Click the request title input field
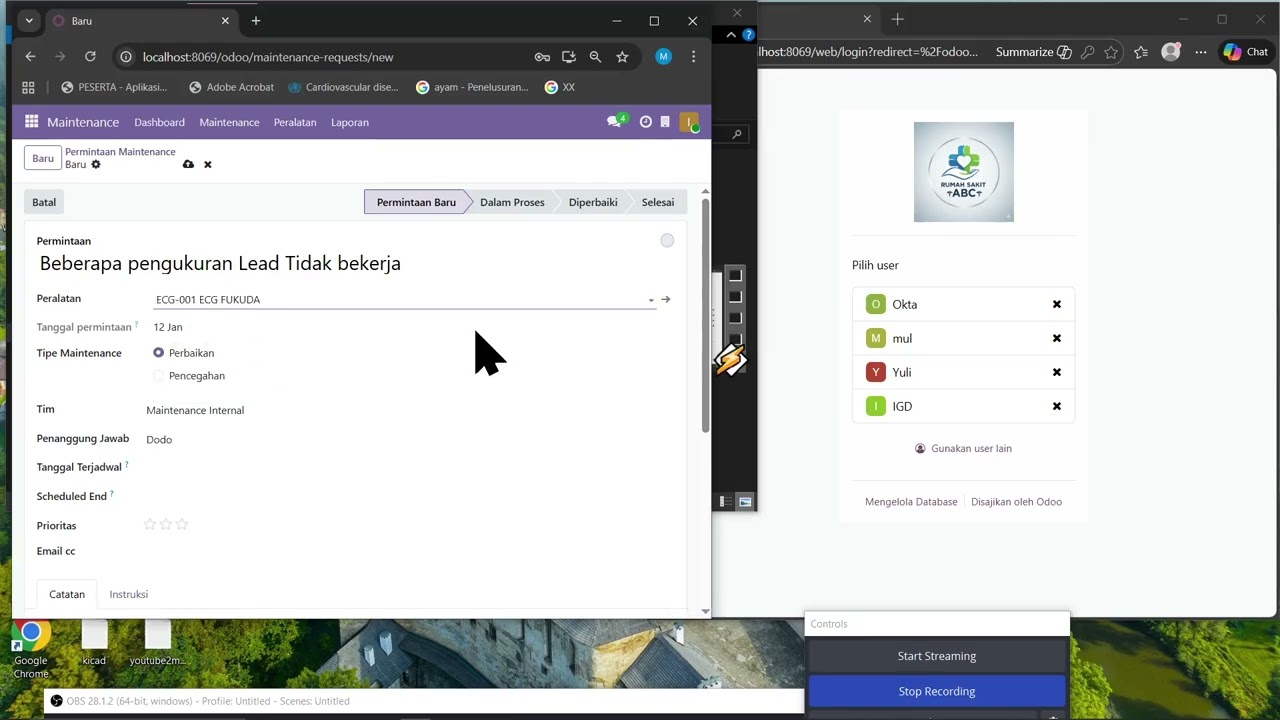Screen dimensions: 1280x720 (x=345, y=263)
